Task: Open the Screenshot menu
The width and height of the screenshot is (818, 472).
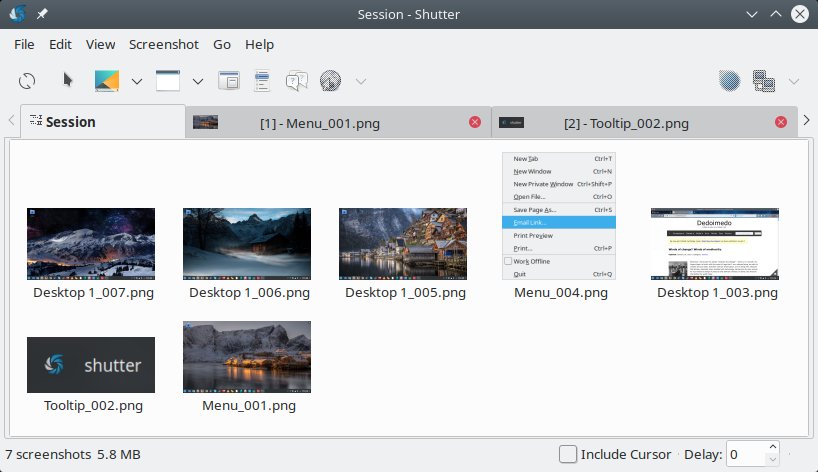Action: point(163,44)
